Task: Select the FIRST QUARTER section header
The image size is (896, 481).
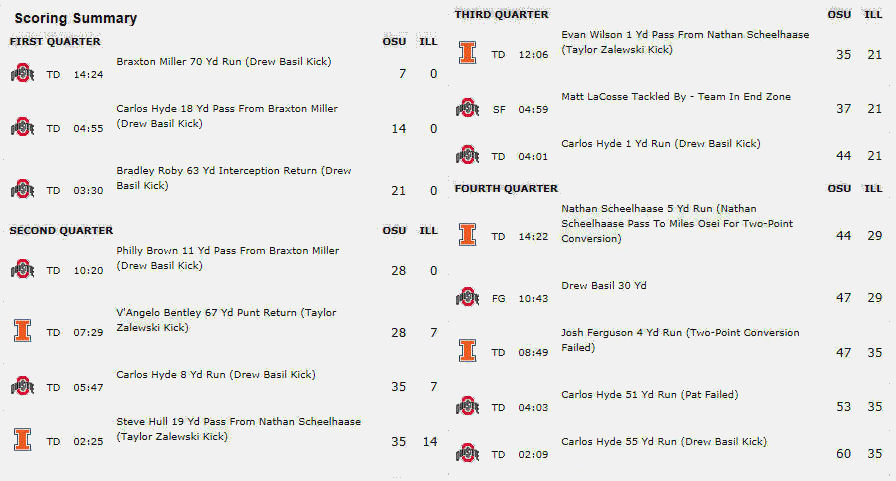Action: pyautogui.click(x=55, y=42)
